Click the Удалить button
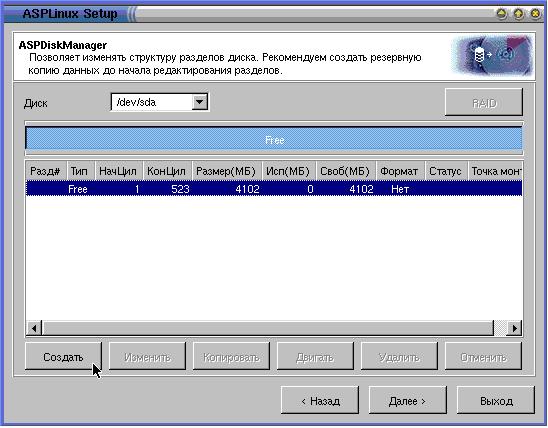Screen dimensions: 548x428 399,357
